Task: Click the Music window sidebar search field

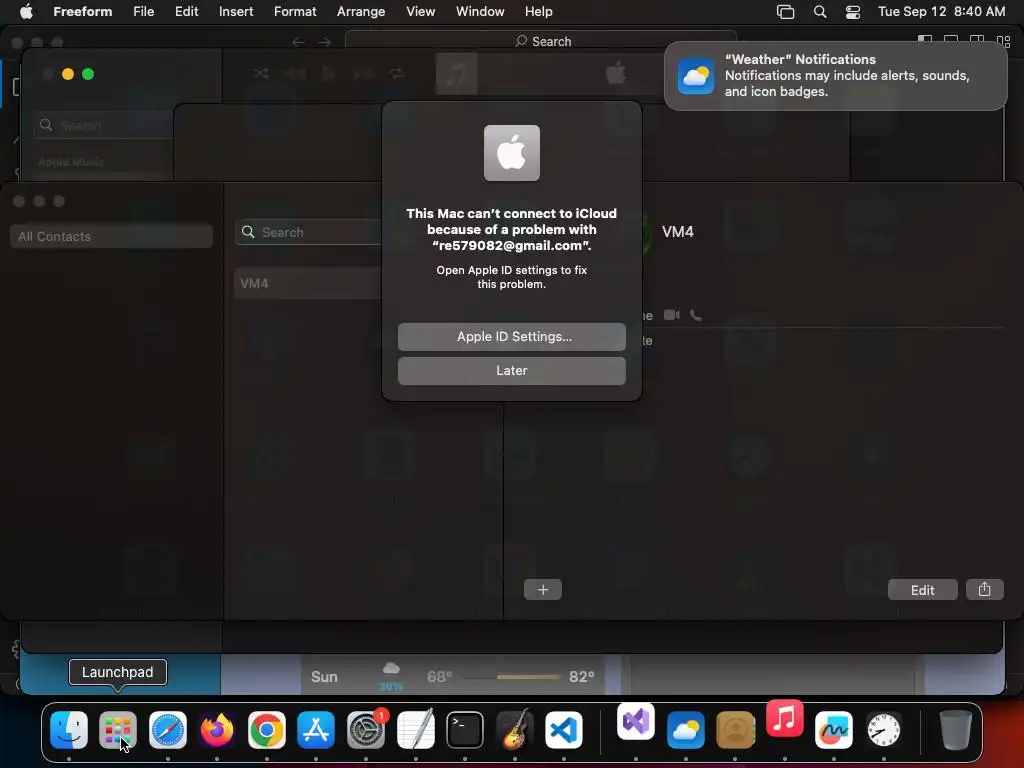Action: click(x=104, y=125)
